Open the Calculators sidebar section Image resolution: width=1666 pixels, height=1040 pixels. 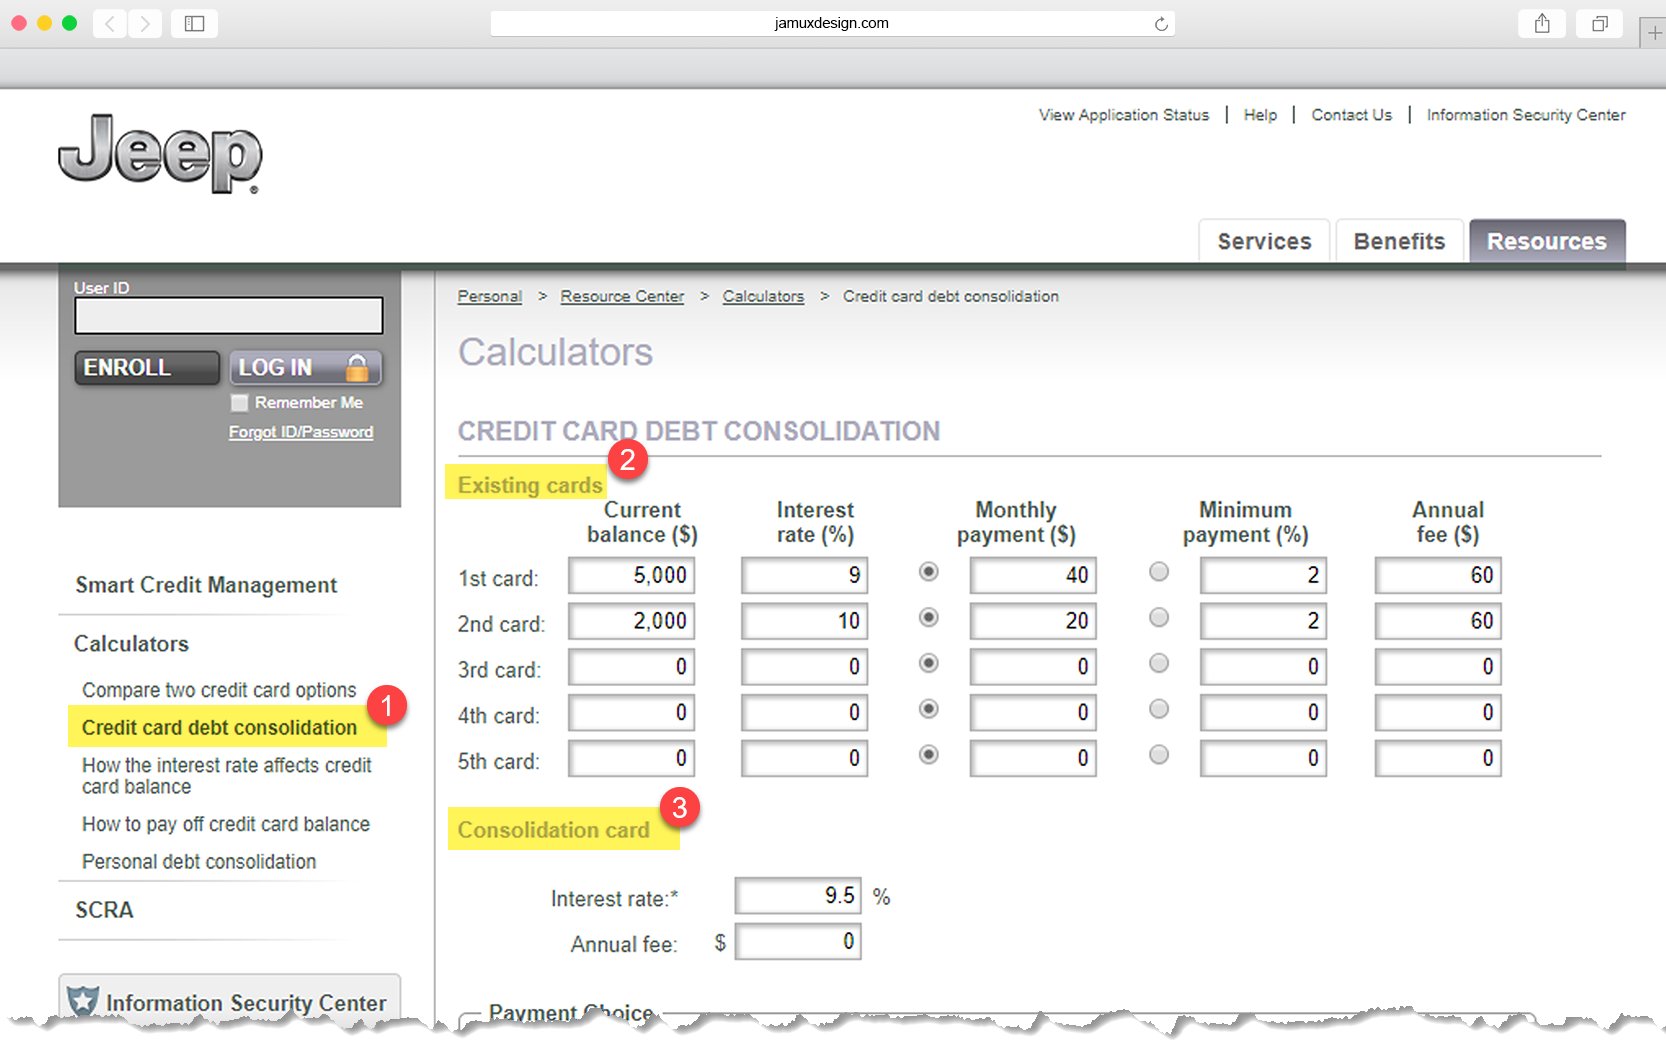131,644
